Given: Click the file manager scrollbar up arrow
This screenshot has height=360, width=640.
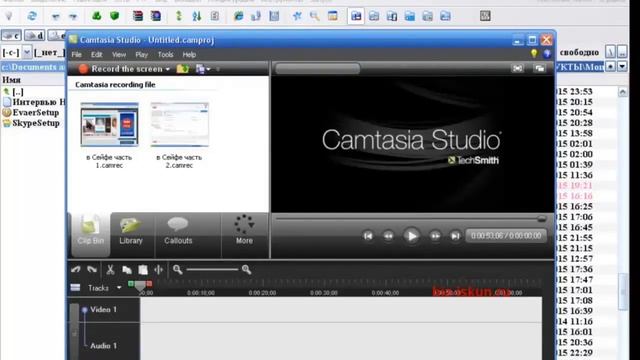Looking at the screenshot, I should pyautogui.click(x=622, y=92).
